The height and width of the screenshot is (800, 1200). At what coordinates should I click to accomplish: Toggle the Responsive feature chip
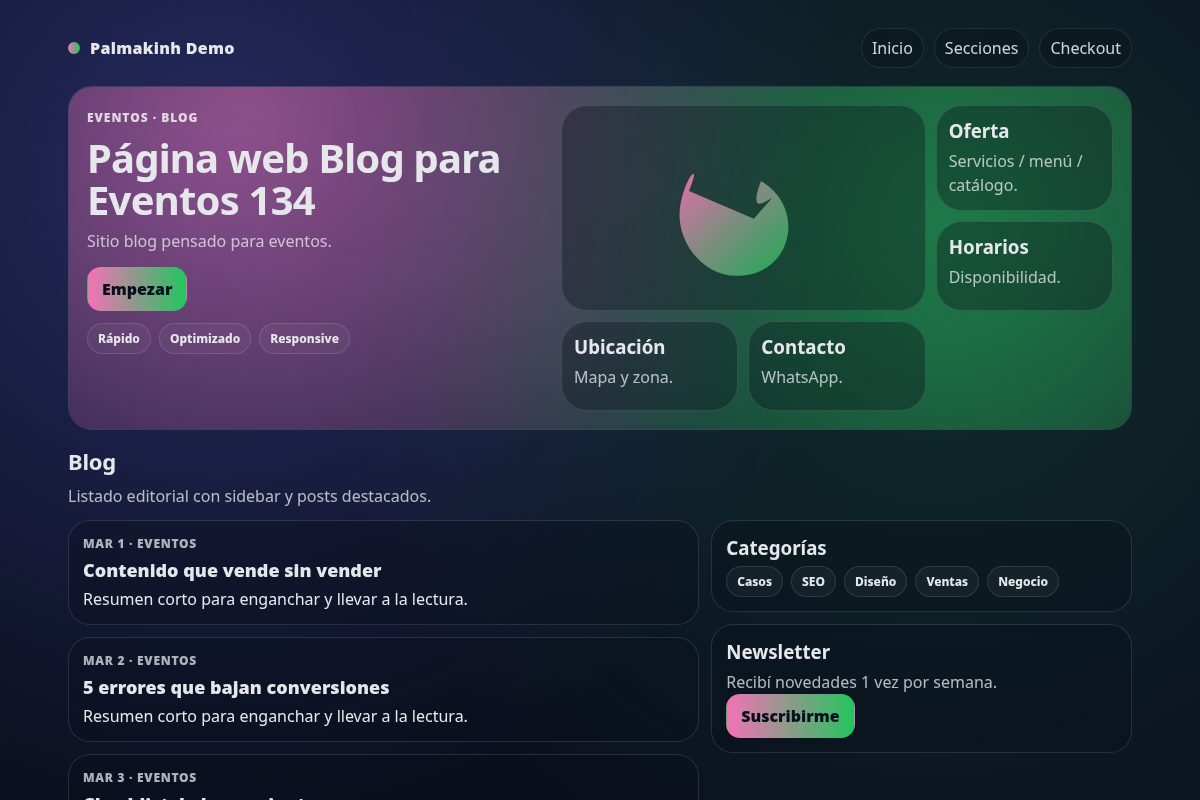(x=304, y=338)
